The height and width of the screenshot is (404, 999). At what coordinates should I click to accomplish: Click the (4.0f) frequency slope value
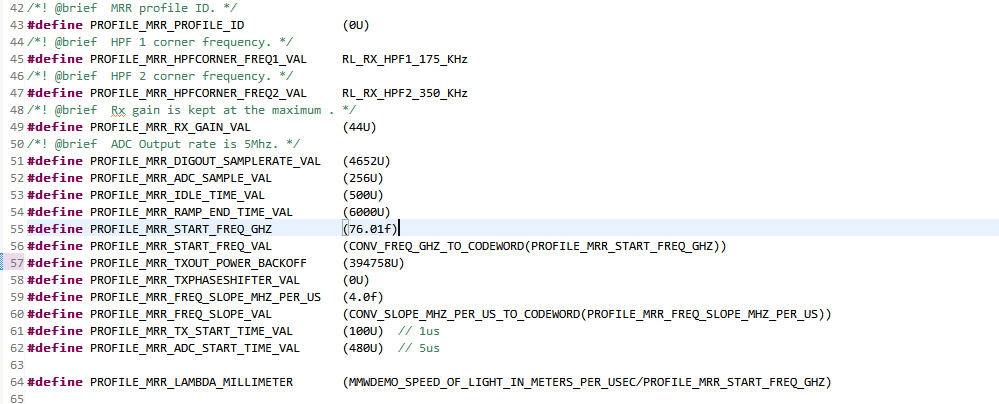pyautogui.click(x=363, y=297)
